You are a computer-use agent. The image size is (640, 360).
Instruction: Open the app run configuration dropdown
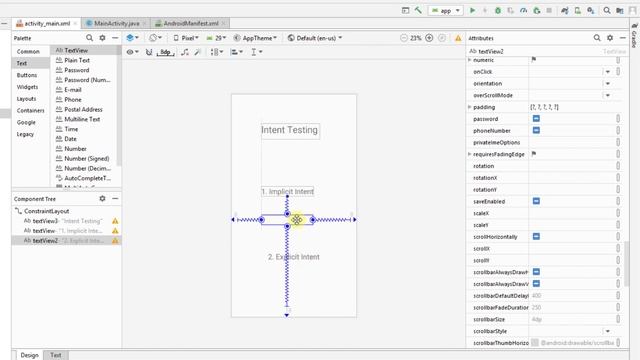tap(446, 11)
